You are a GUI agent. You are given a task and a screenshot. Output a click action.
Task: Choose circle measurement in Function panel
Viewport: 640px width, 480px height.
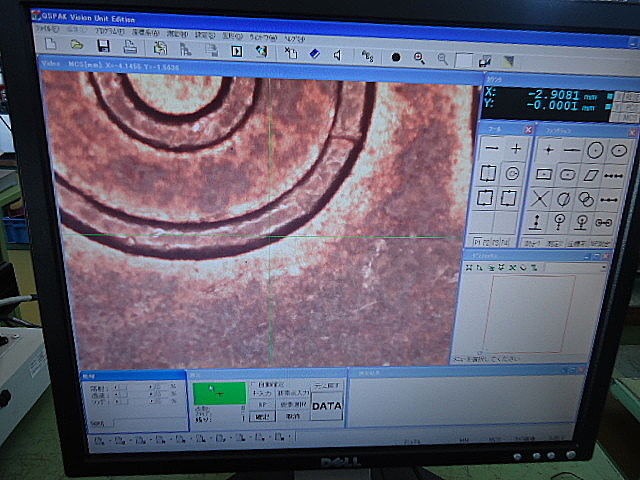[x=595, y=151]
